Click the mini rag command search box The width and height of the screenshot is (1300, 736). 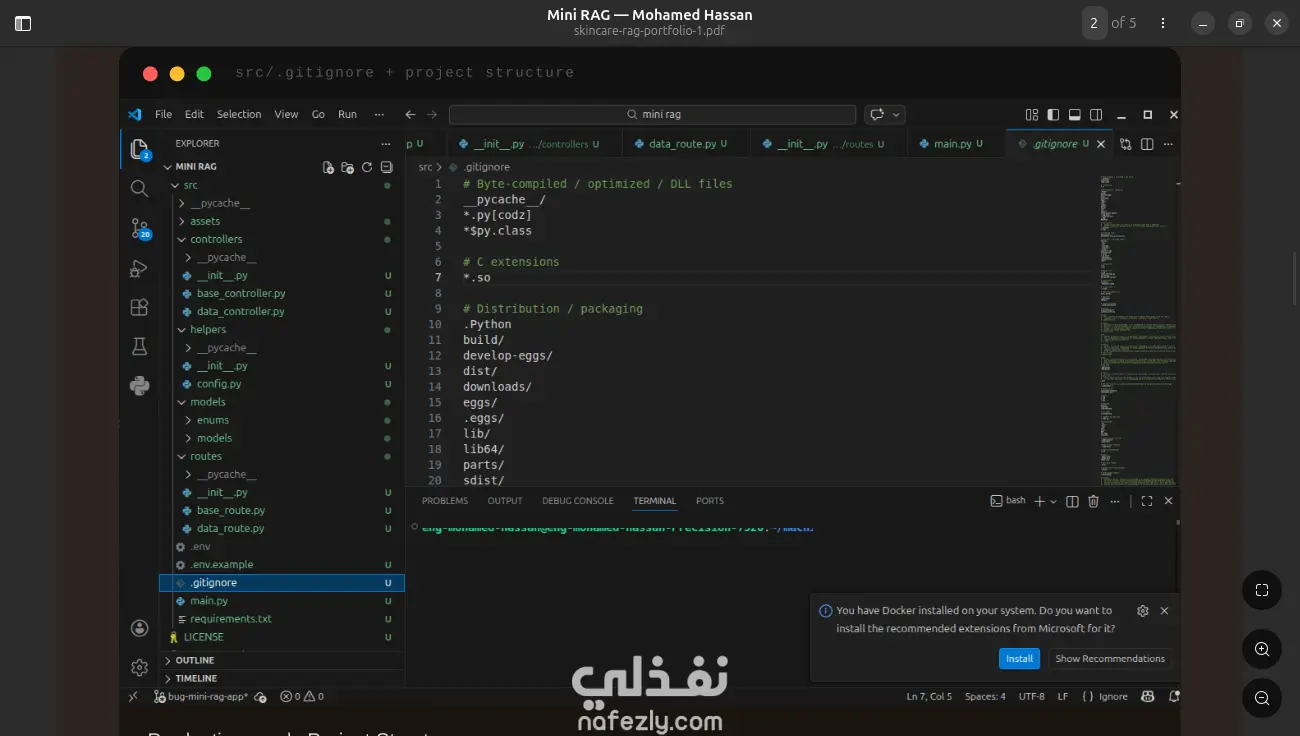652,114
